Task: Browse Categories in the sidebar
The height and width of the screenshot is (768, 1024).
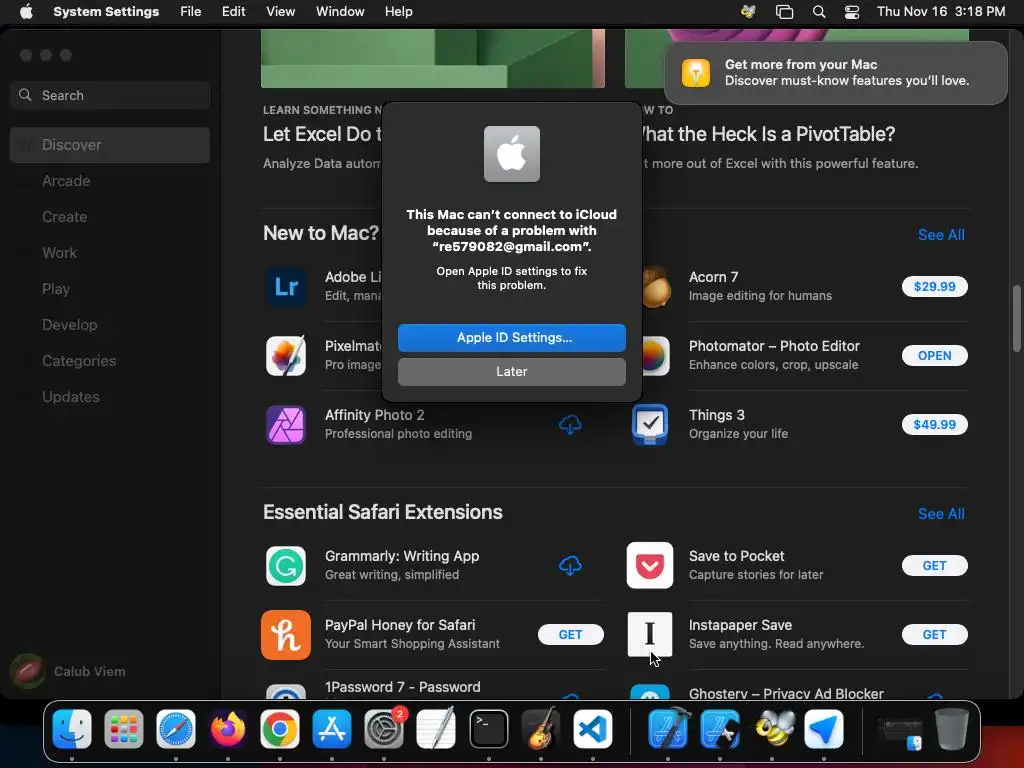Action: pos(110,360)
